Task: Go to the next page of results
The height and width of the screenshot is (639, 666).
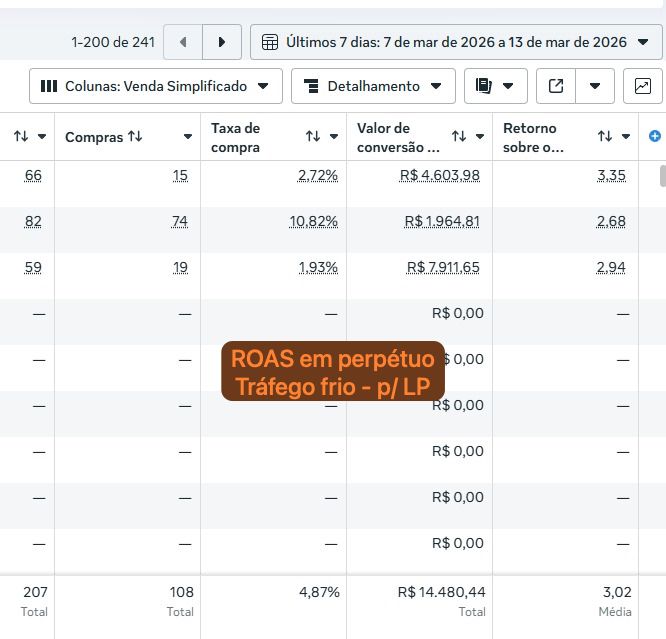Action: [222, 42]
